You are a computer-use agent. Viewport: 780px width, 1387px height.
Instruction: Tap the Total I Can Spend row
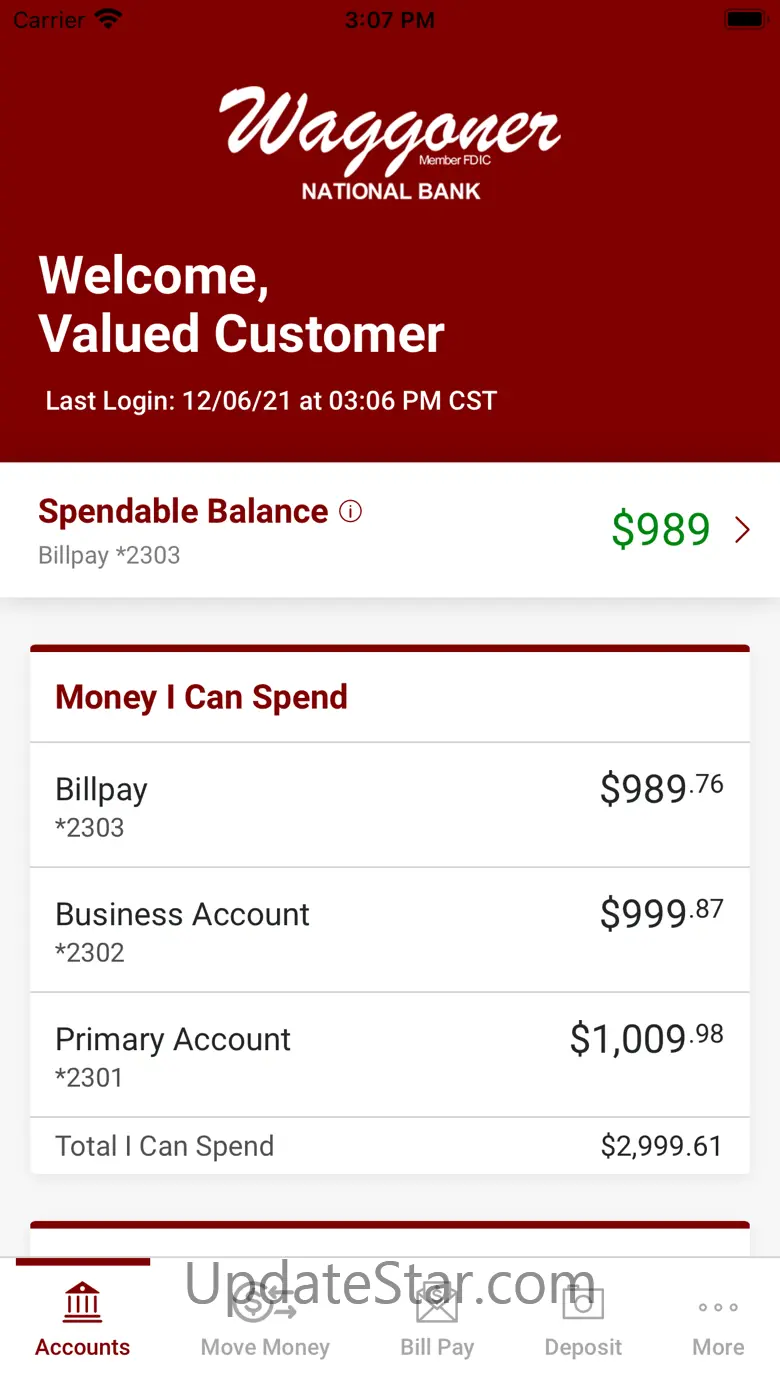tap(389, 1146)
